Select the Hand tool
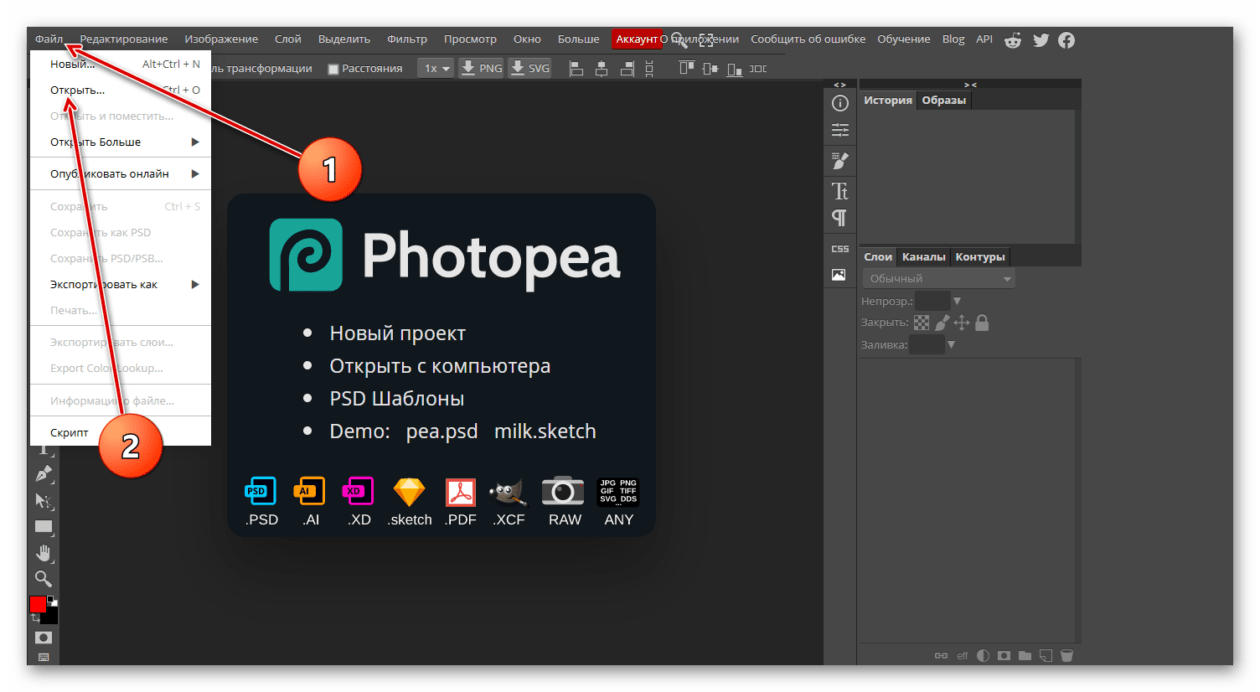 (x=43, y=552)
